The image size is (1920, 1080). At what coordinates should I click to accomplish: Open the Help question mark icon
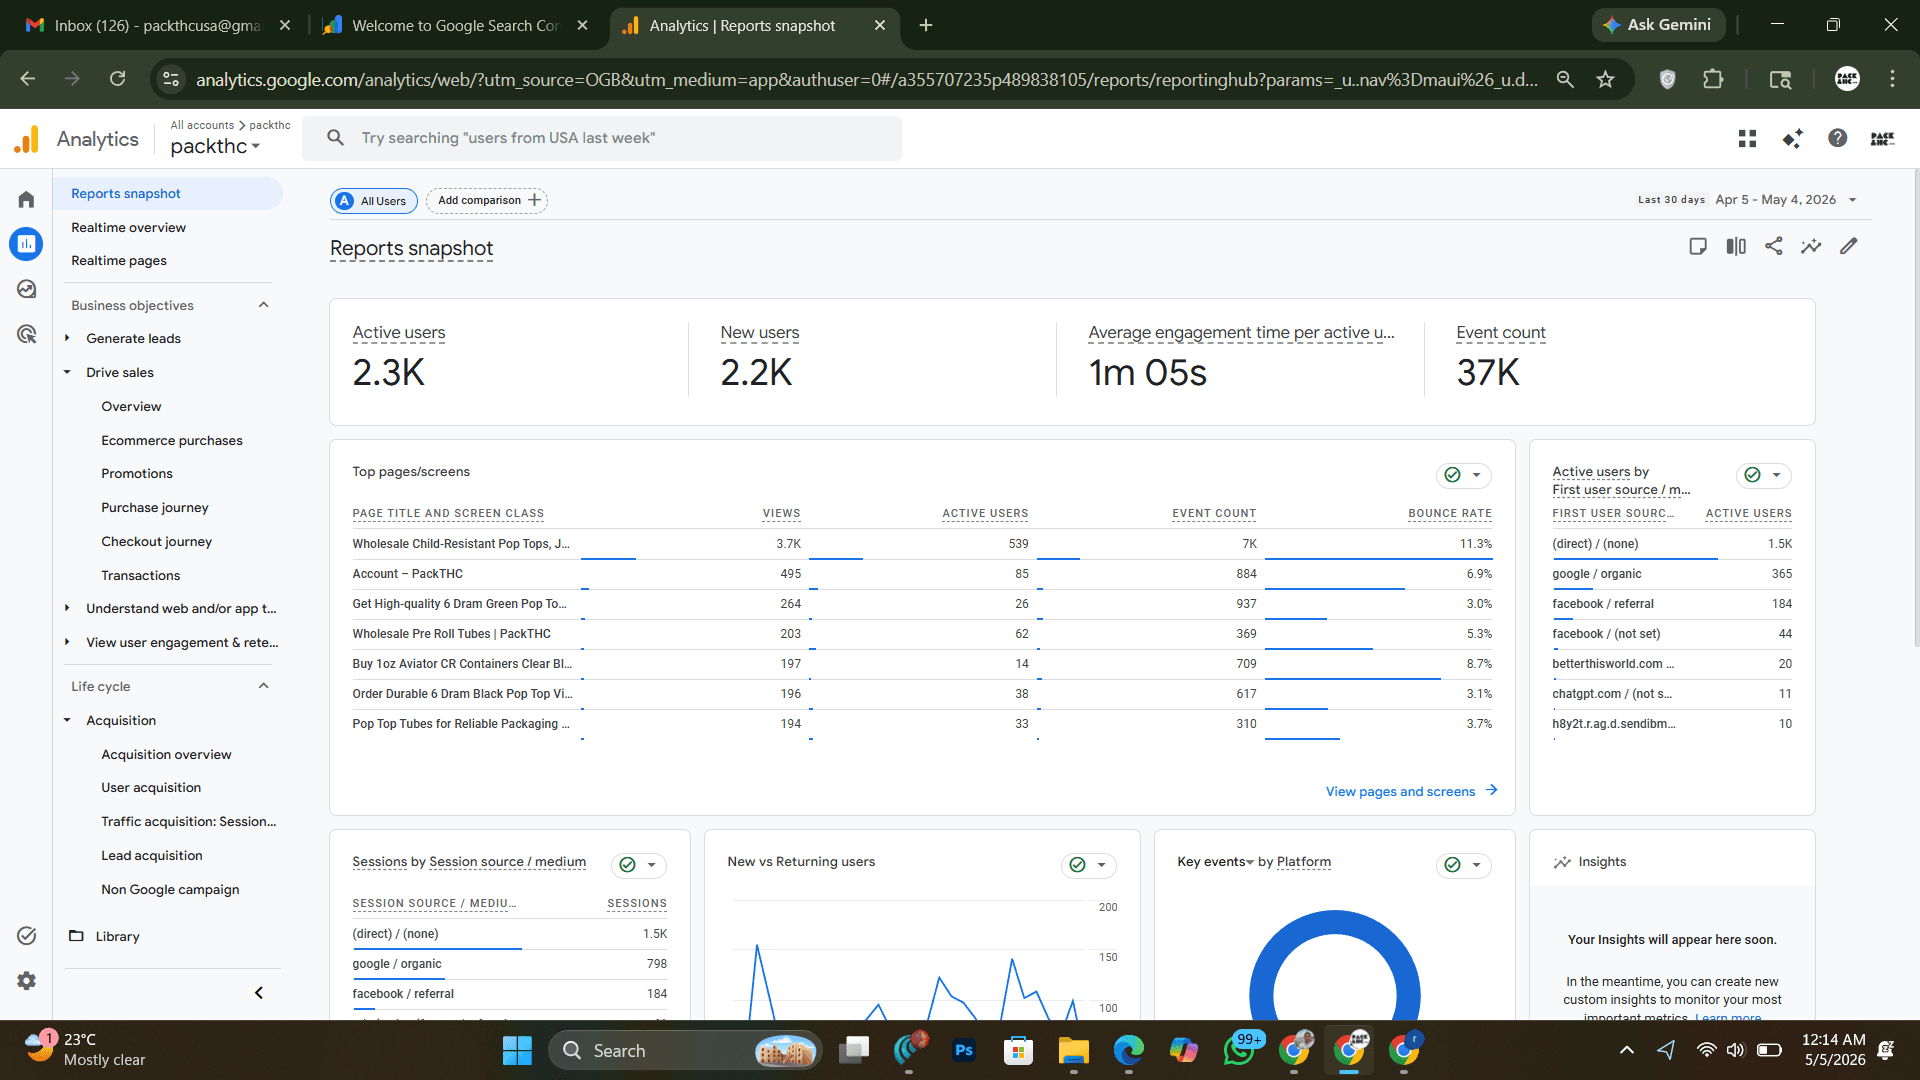pos(1837,139)
